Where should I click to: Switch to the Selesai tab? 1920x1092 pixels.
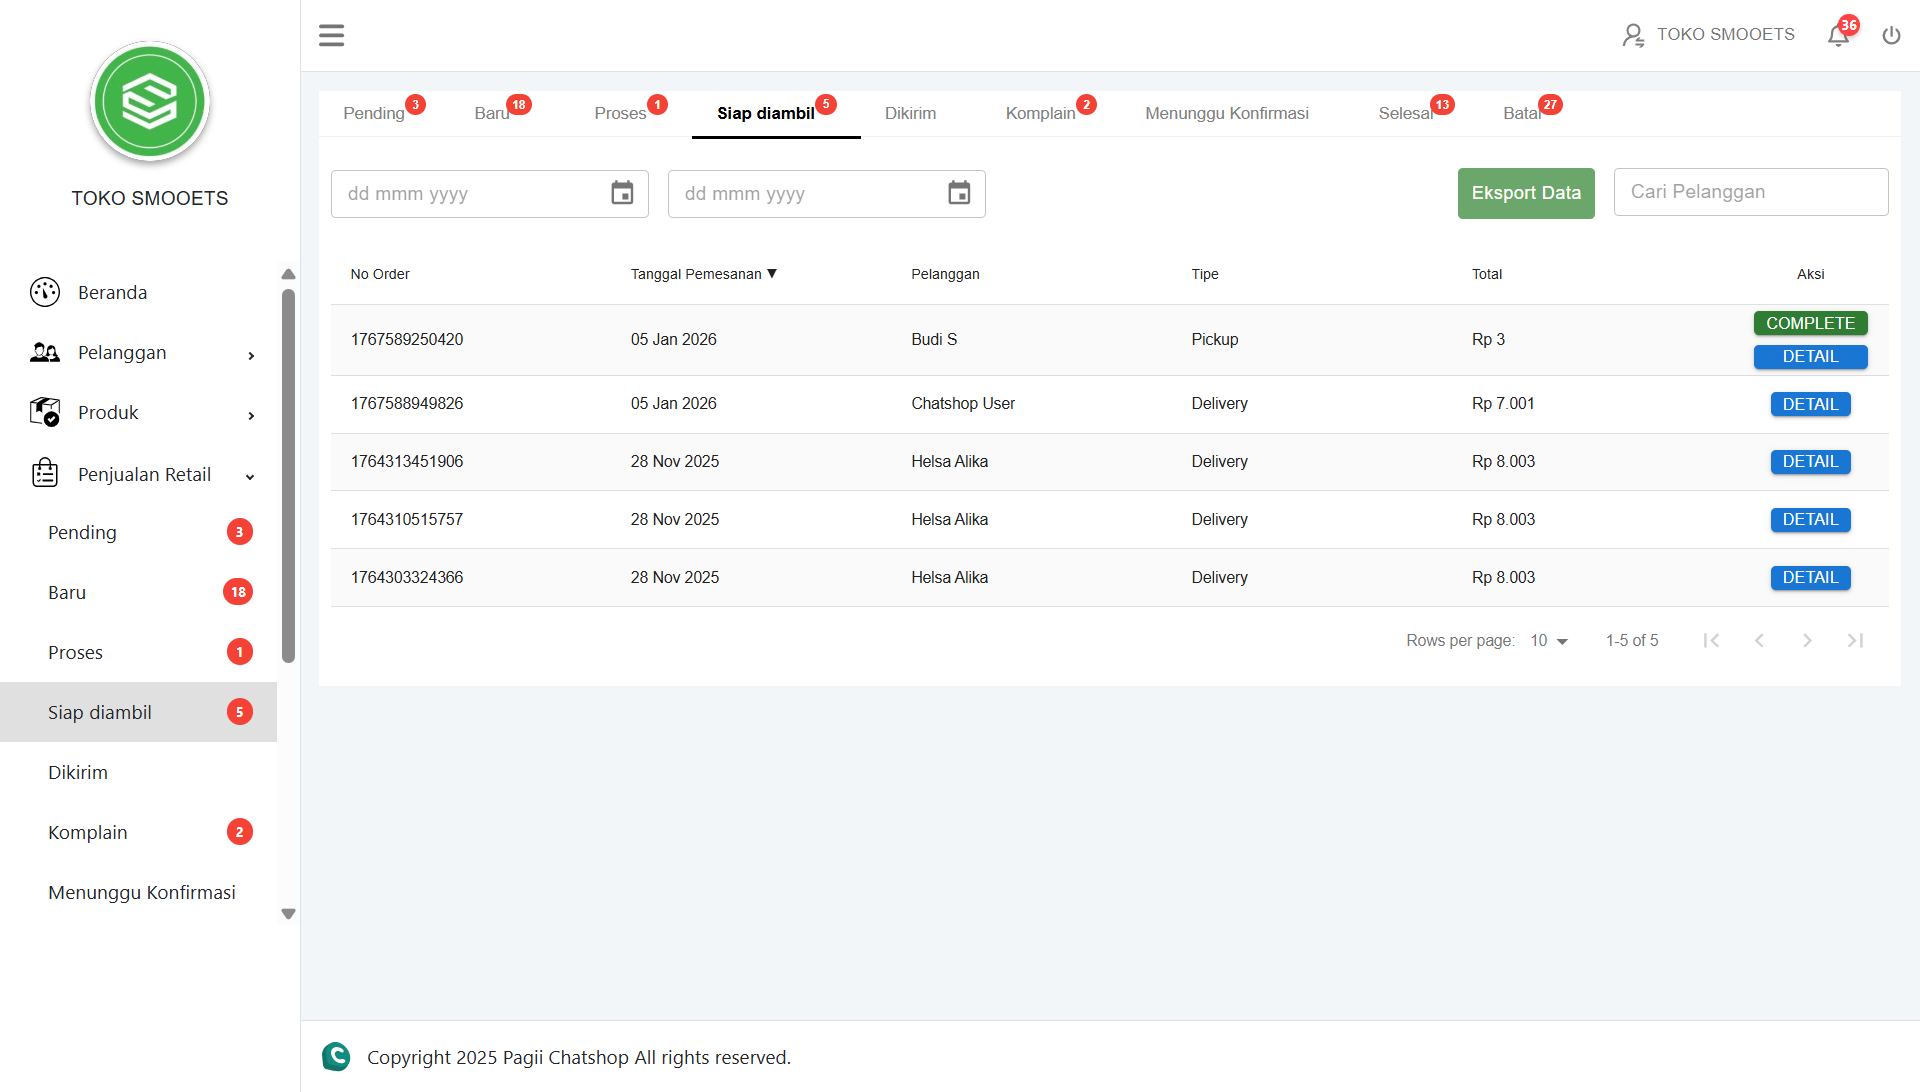pos(1405,113)
